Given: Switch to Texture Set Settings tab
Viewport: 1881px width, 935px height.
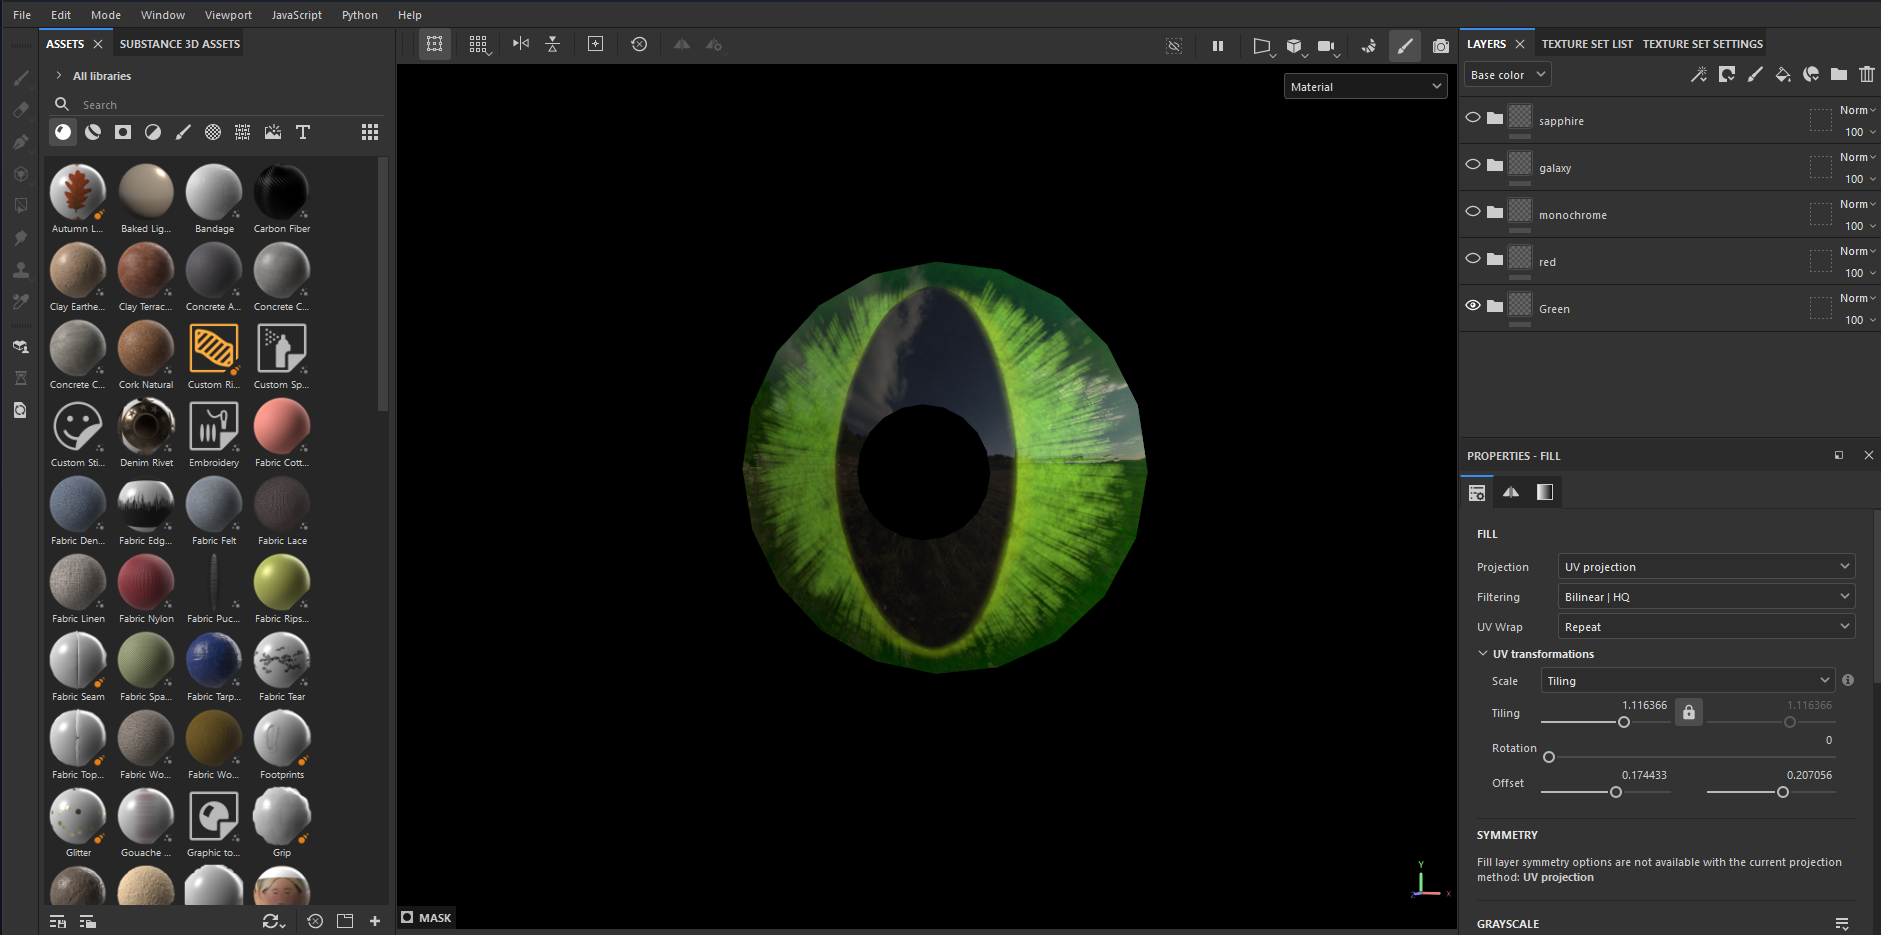Looking at the screenshot, I should coord(1702,44).
